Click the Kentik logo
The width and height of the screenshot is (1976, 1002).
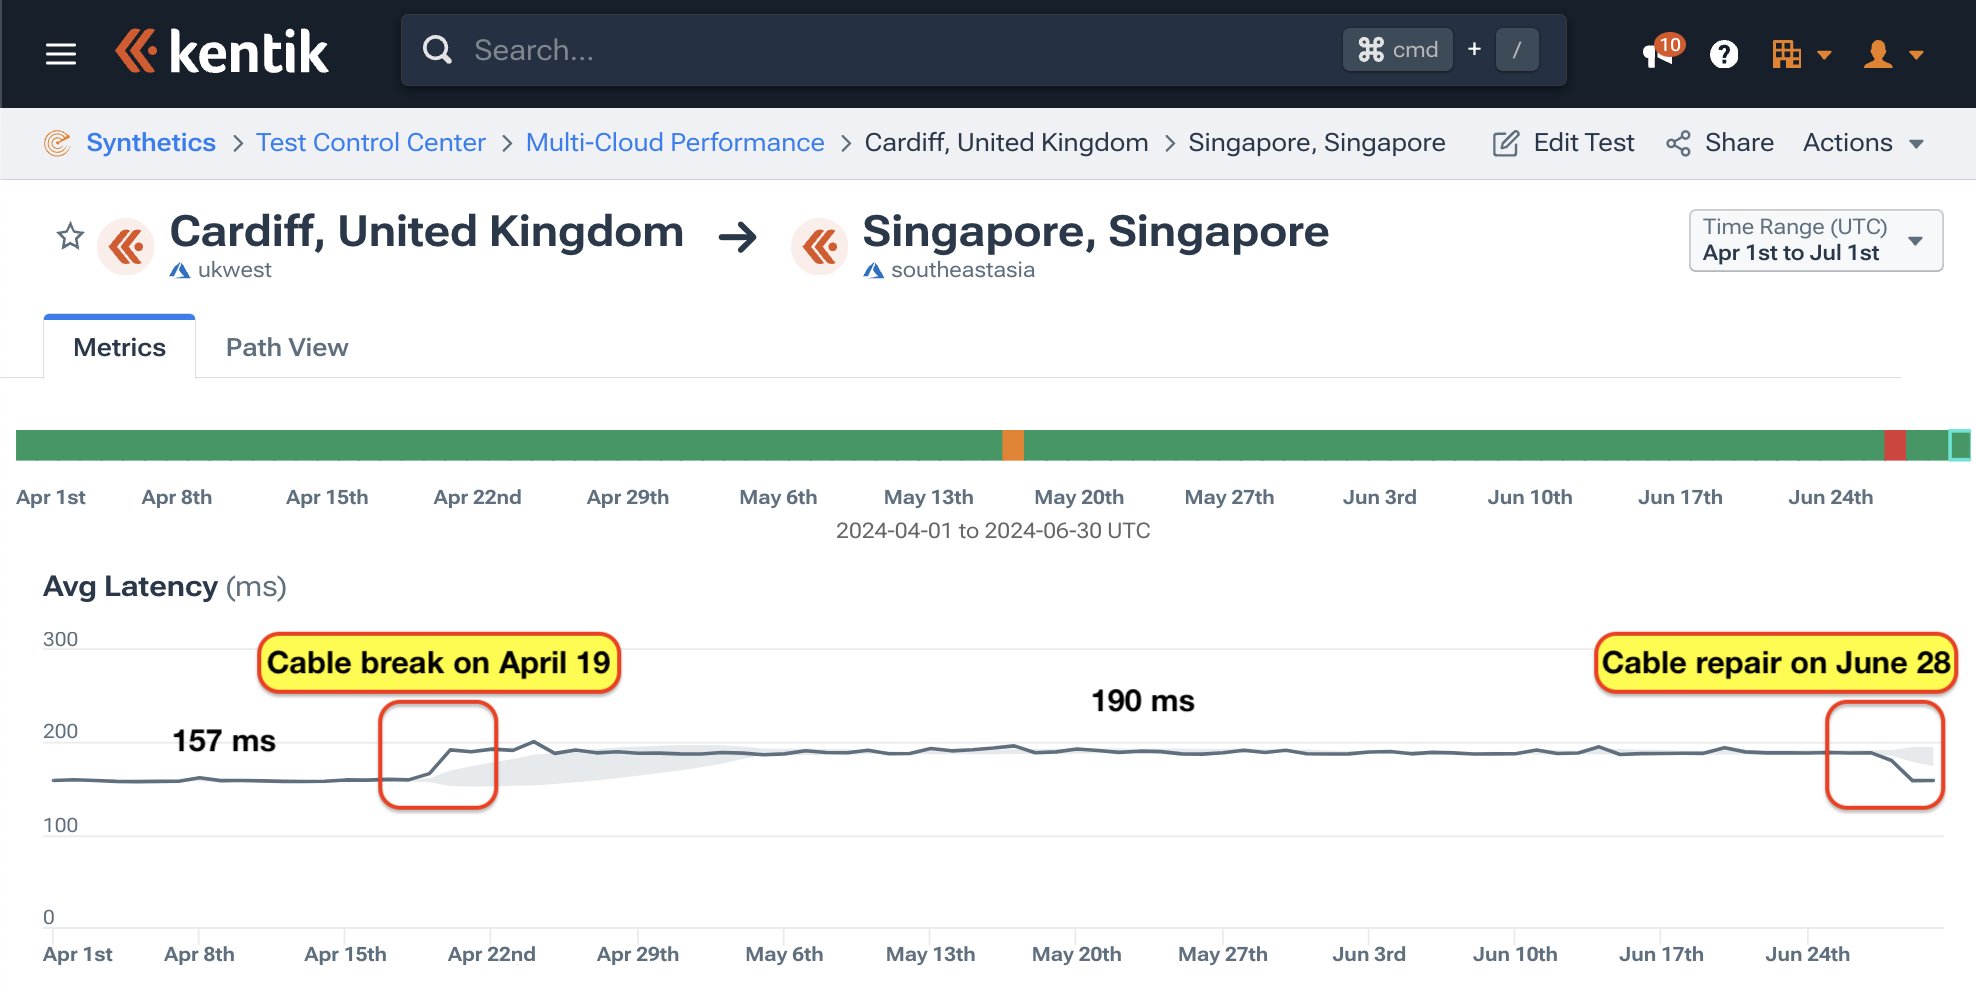(x=222, y=52)
